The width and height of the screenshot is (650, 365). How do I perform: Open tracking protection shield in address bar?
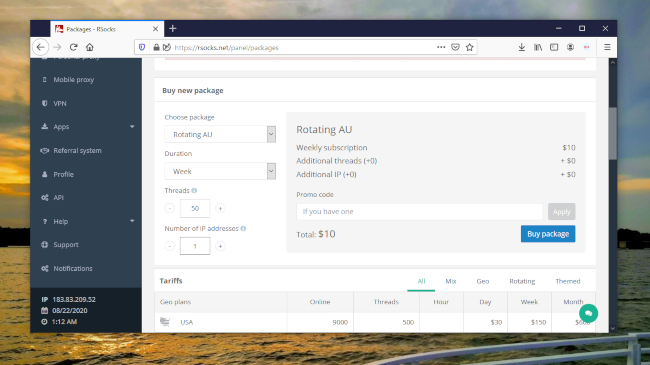(x=142, y=47)
